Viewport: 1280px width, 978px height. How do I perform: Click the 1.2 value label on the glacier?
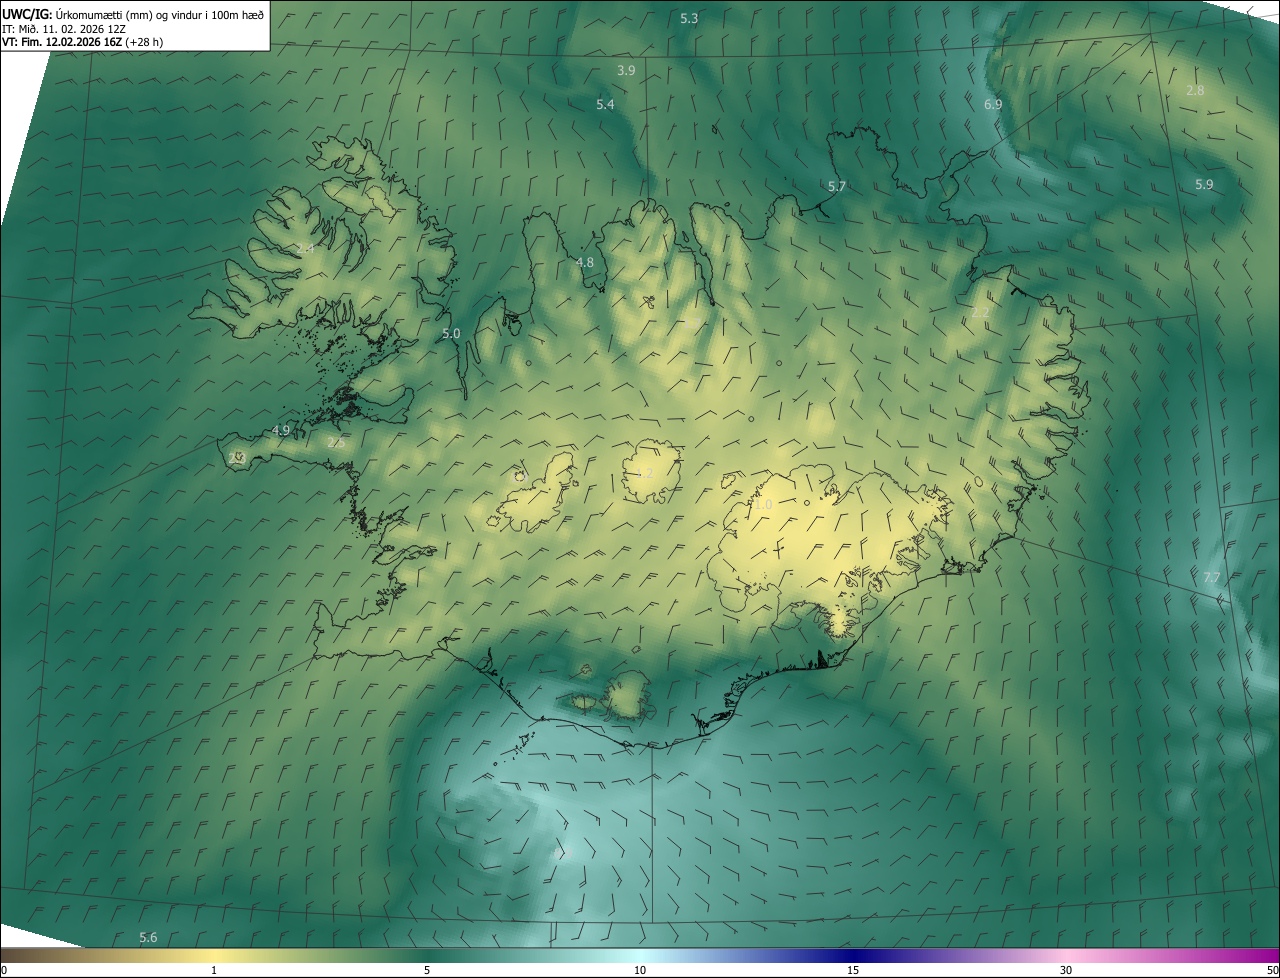tap(645, 473)
